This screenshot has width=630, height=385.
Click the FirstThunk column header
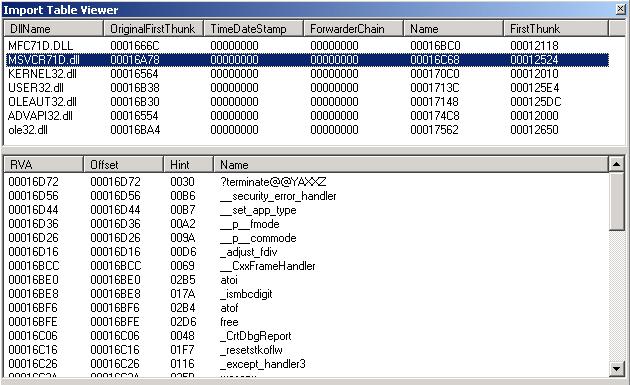(556, 29)
